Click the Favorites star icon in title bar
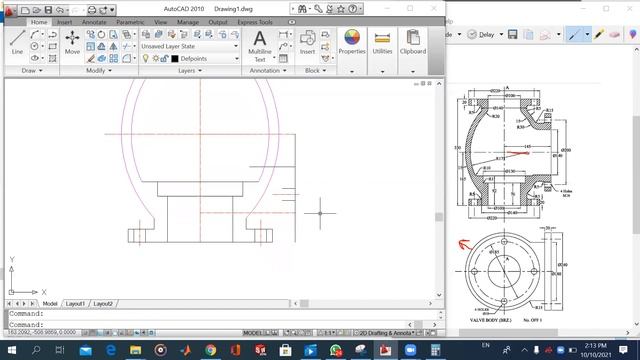The height and width of the screenshot is (360, 640). [341, 9]
